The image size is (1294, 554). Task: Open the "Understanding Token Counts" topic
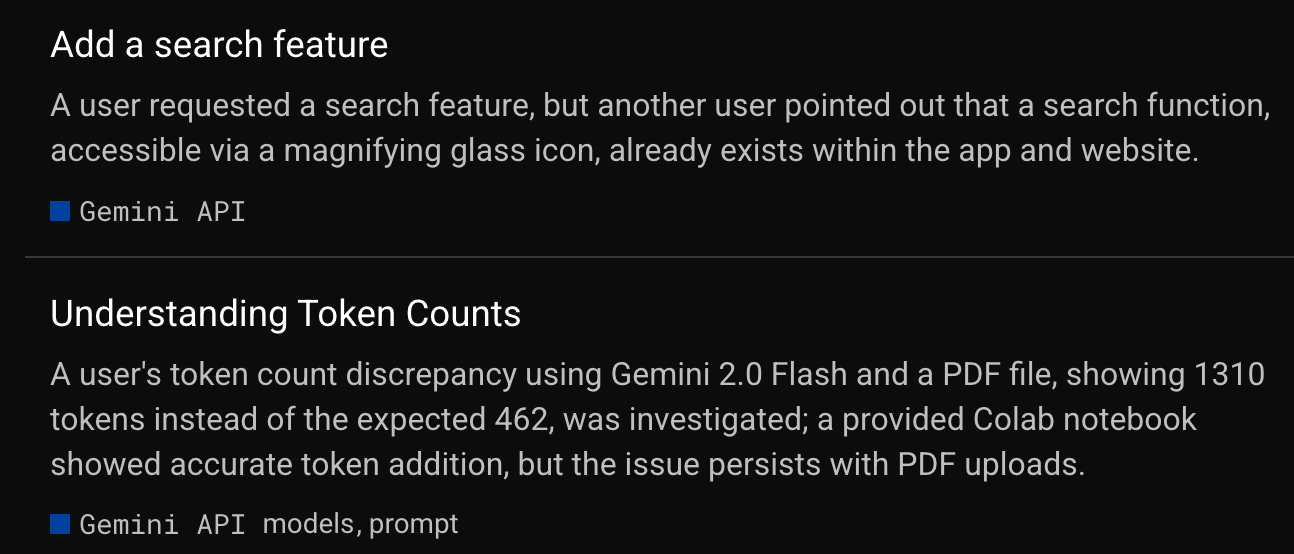(x=285, y=314)
